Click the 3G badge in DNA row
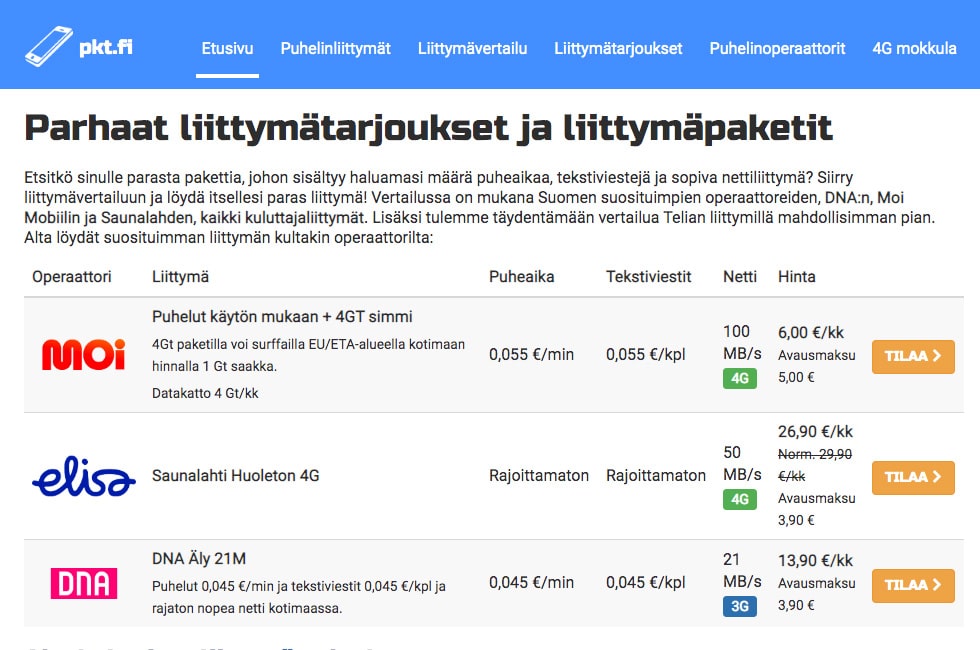Viewport: 980px width, 650px height. (x=740, y=606)
